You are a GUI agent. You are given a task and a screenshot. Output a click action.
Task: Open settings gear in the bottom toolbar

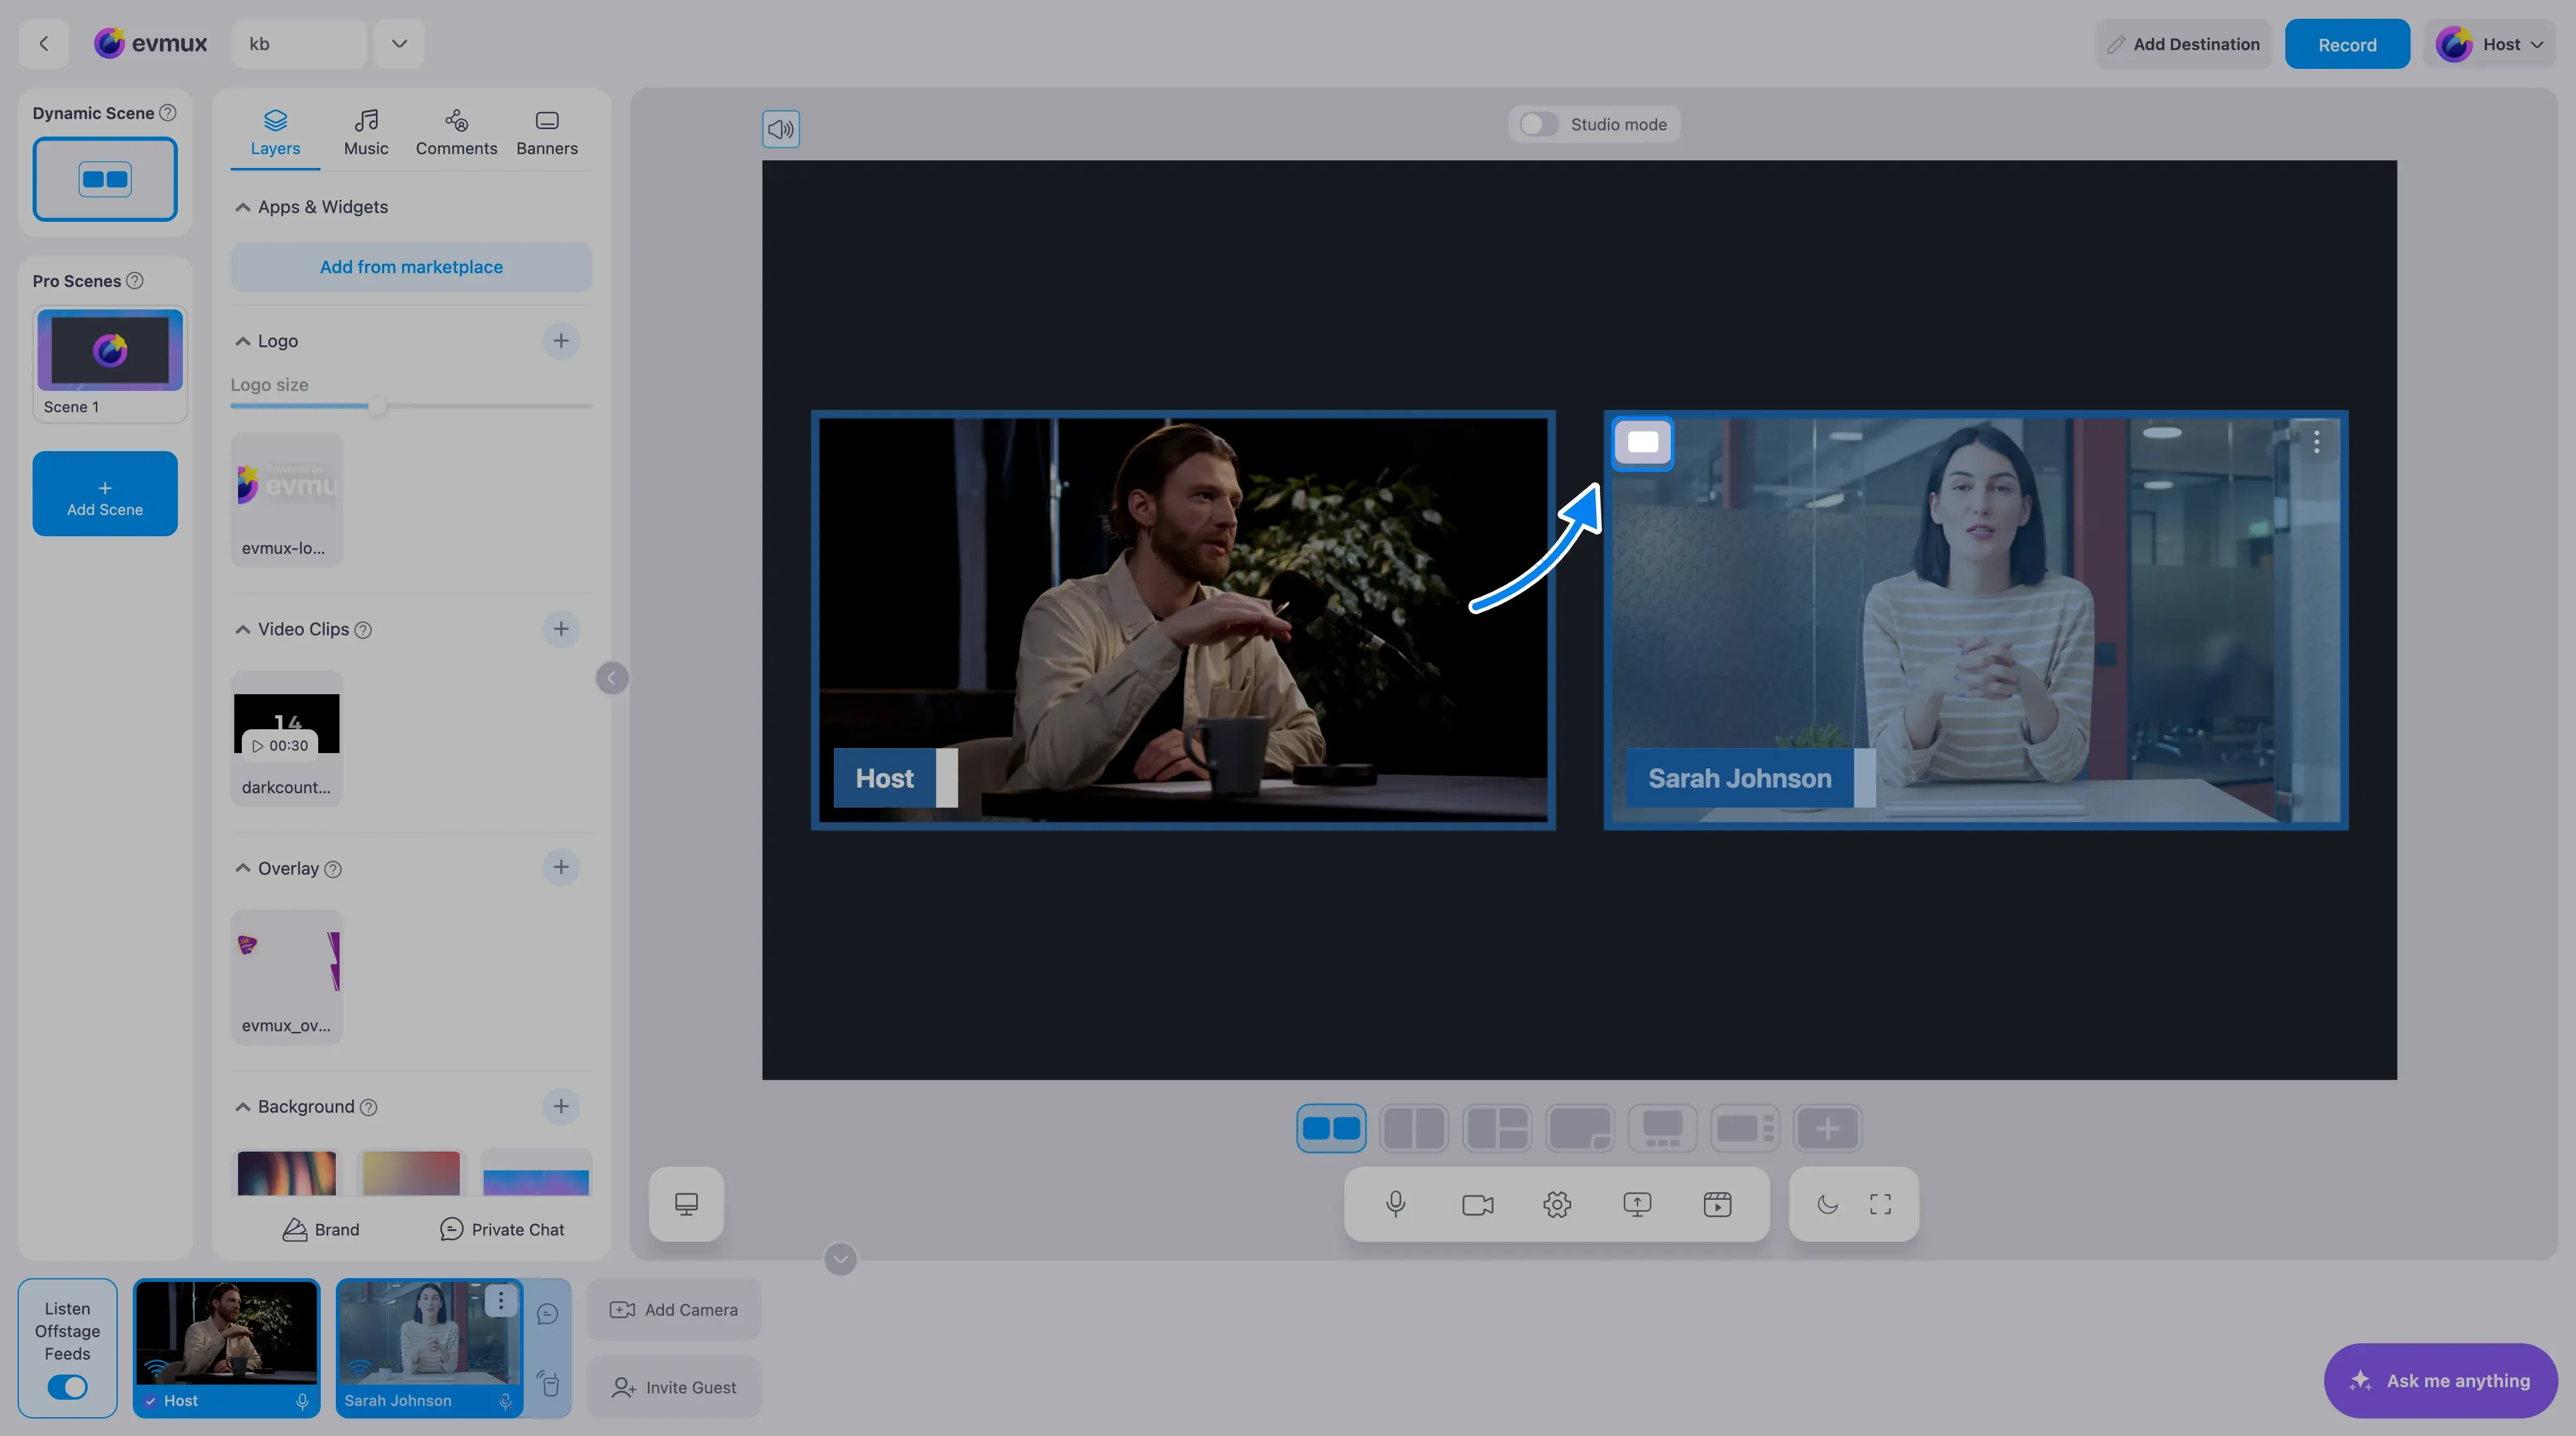1557,1204
